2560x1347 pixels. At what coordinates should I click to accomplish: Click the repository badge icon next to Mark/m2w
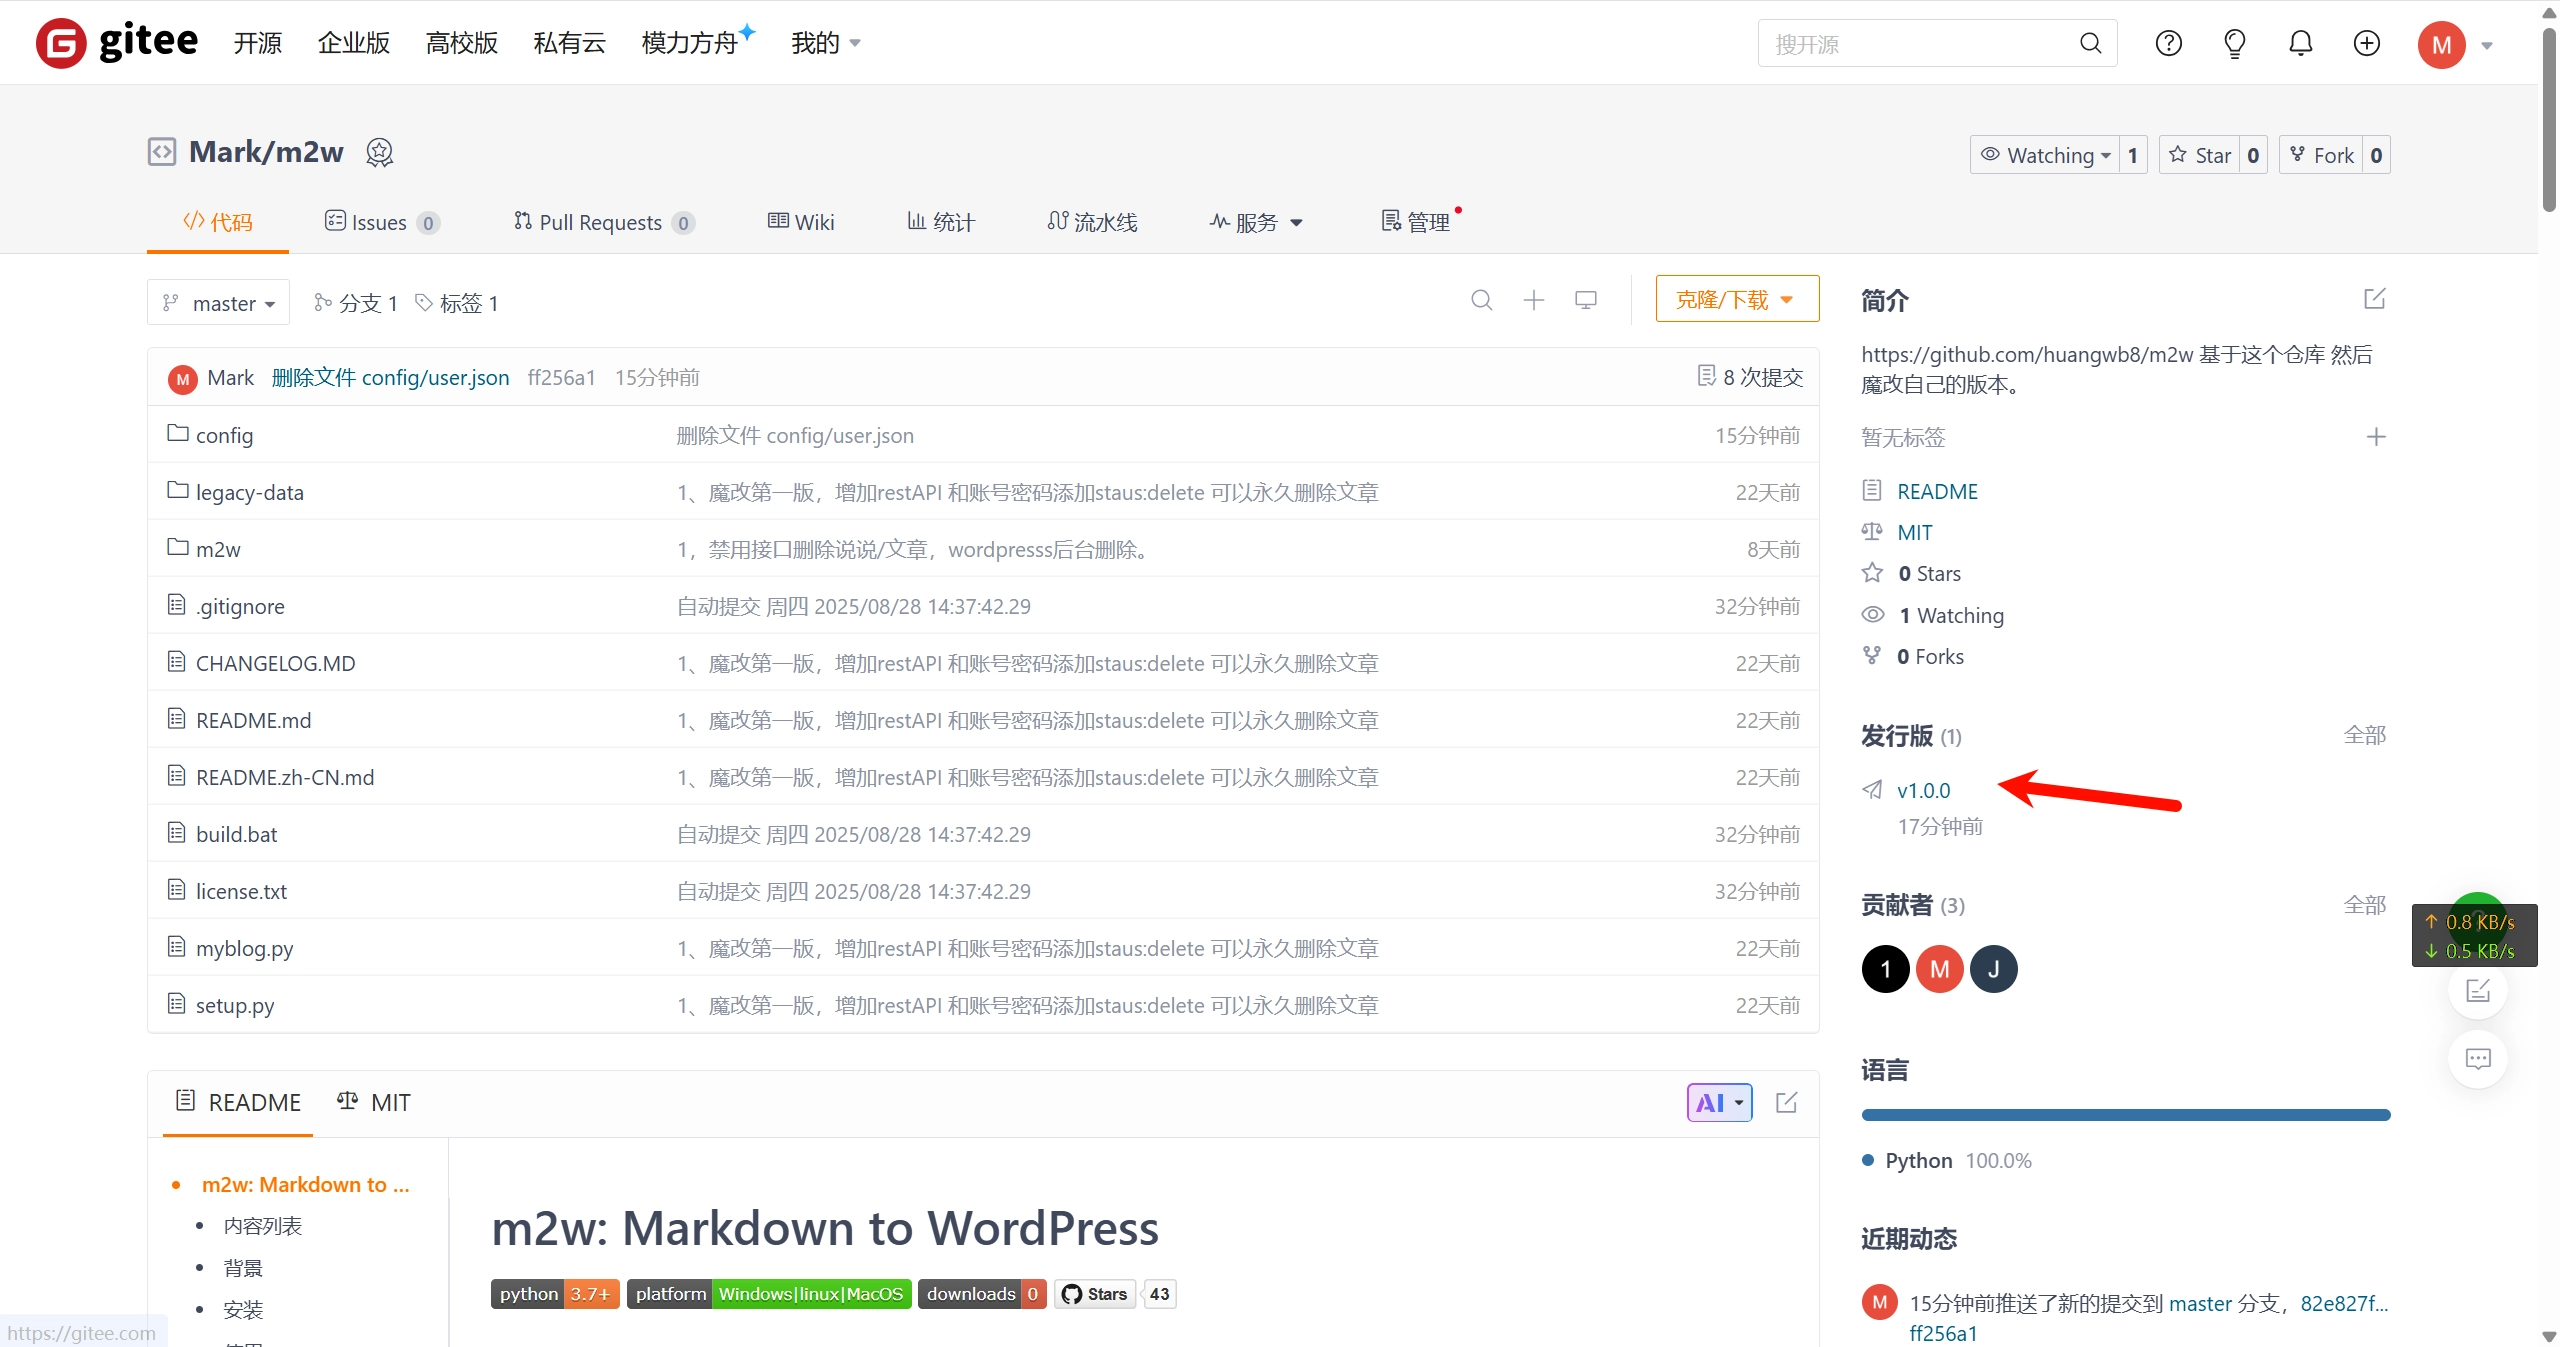pyautogui.click(x=379, y=152)
